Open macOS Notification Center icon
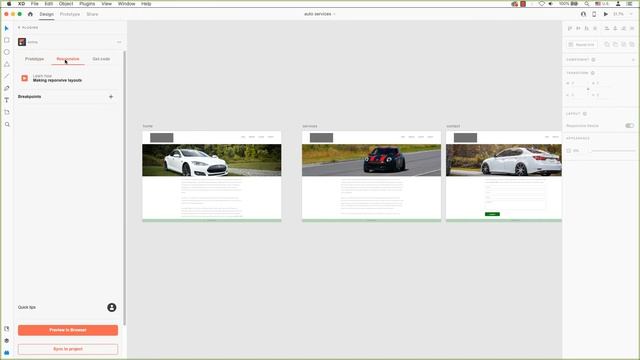Viewport: 640px width, 360px height. [x=629, y=4]
